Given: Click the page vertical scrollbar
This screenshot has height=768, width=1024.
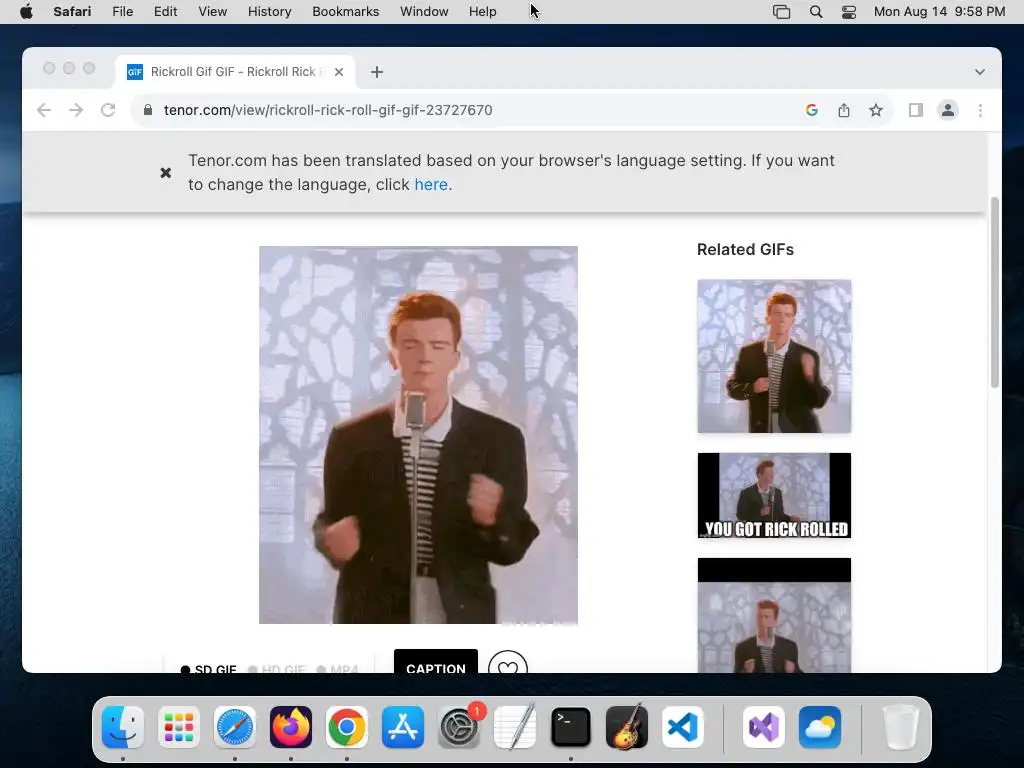Looking at the screenshot, I should click(x=995, y=292).
